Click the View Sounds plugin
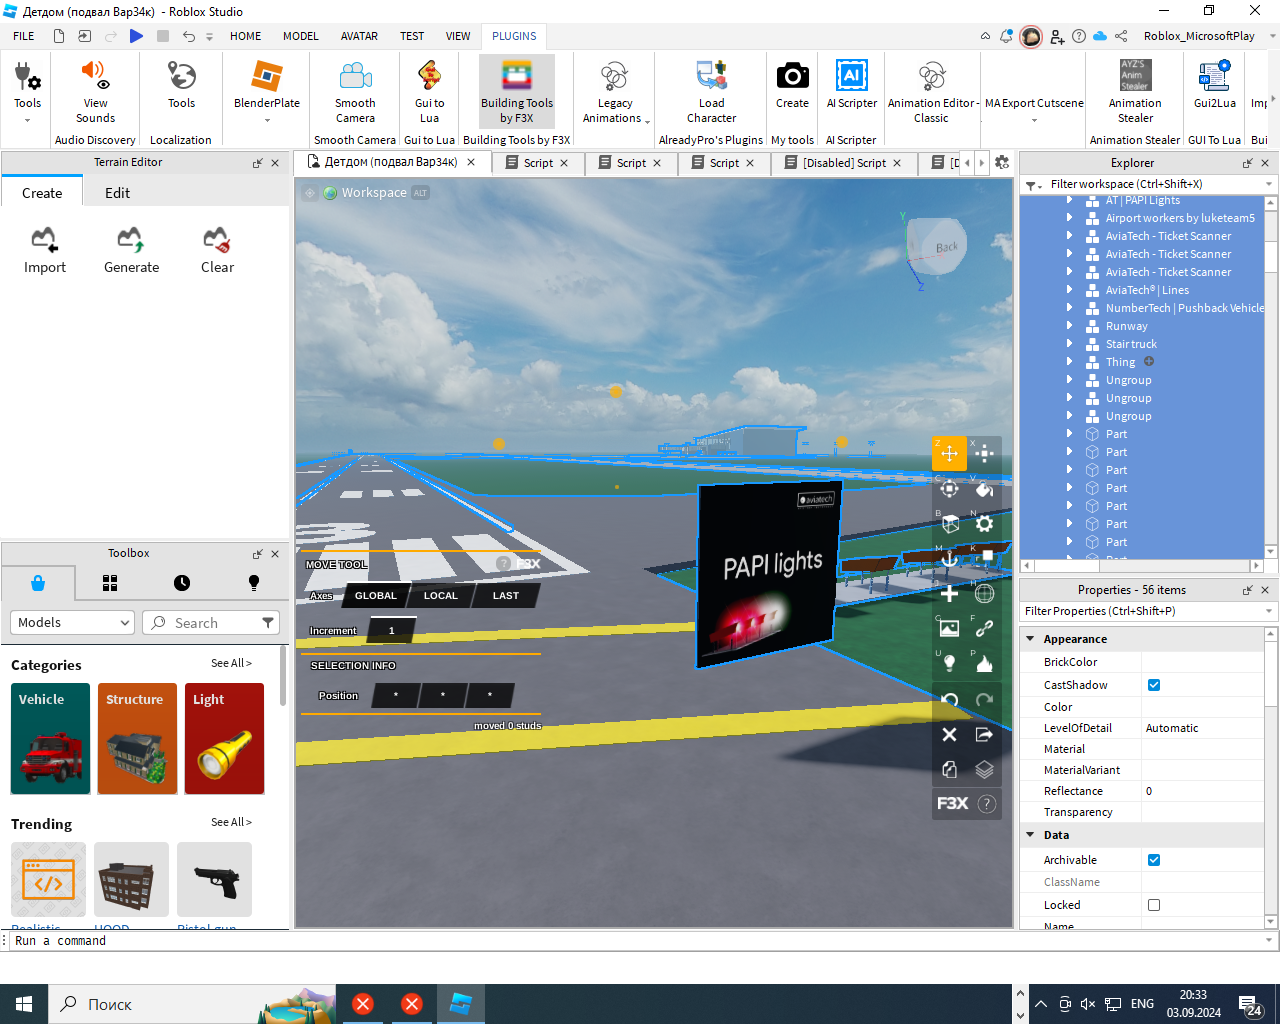The image size is (1280, 1024). pos(95,91)
